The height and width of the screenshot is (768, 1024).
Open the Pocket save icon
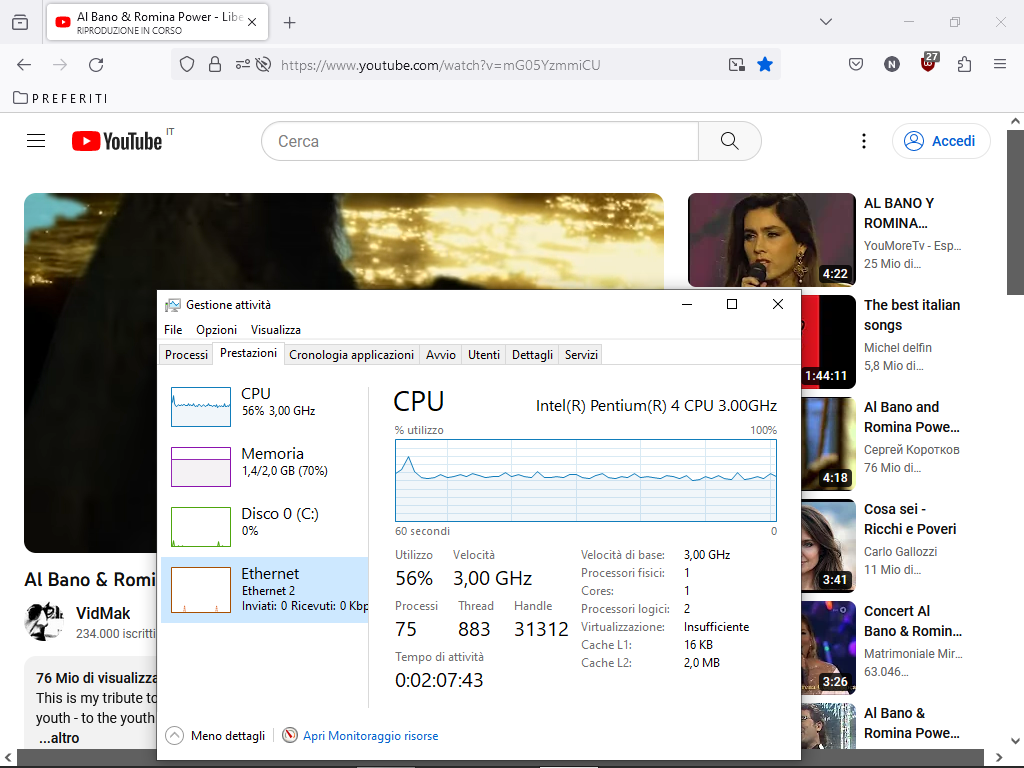tap(856, 64)
